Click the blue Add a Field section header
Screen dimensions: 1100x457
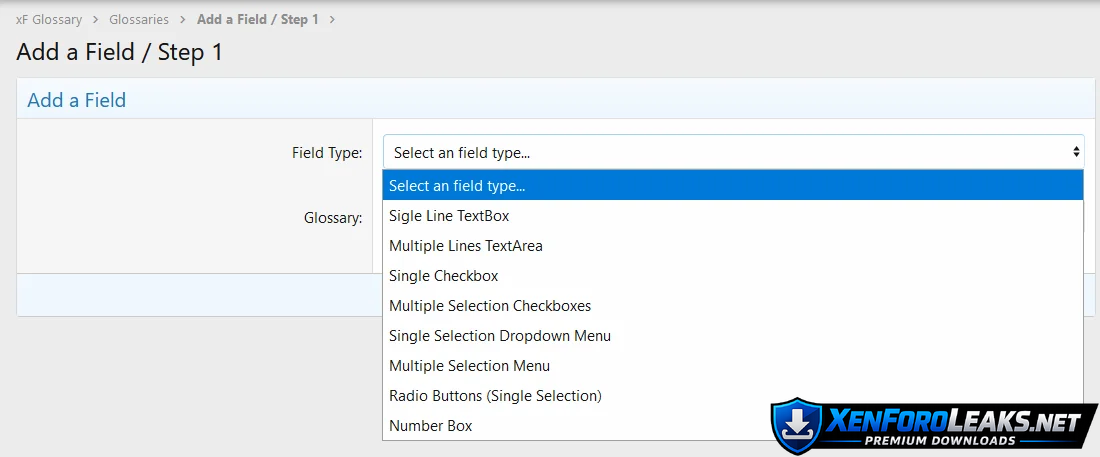point(76,100)
